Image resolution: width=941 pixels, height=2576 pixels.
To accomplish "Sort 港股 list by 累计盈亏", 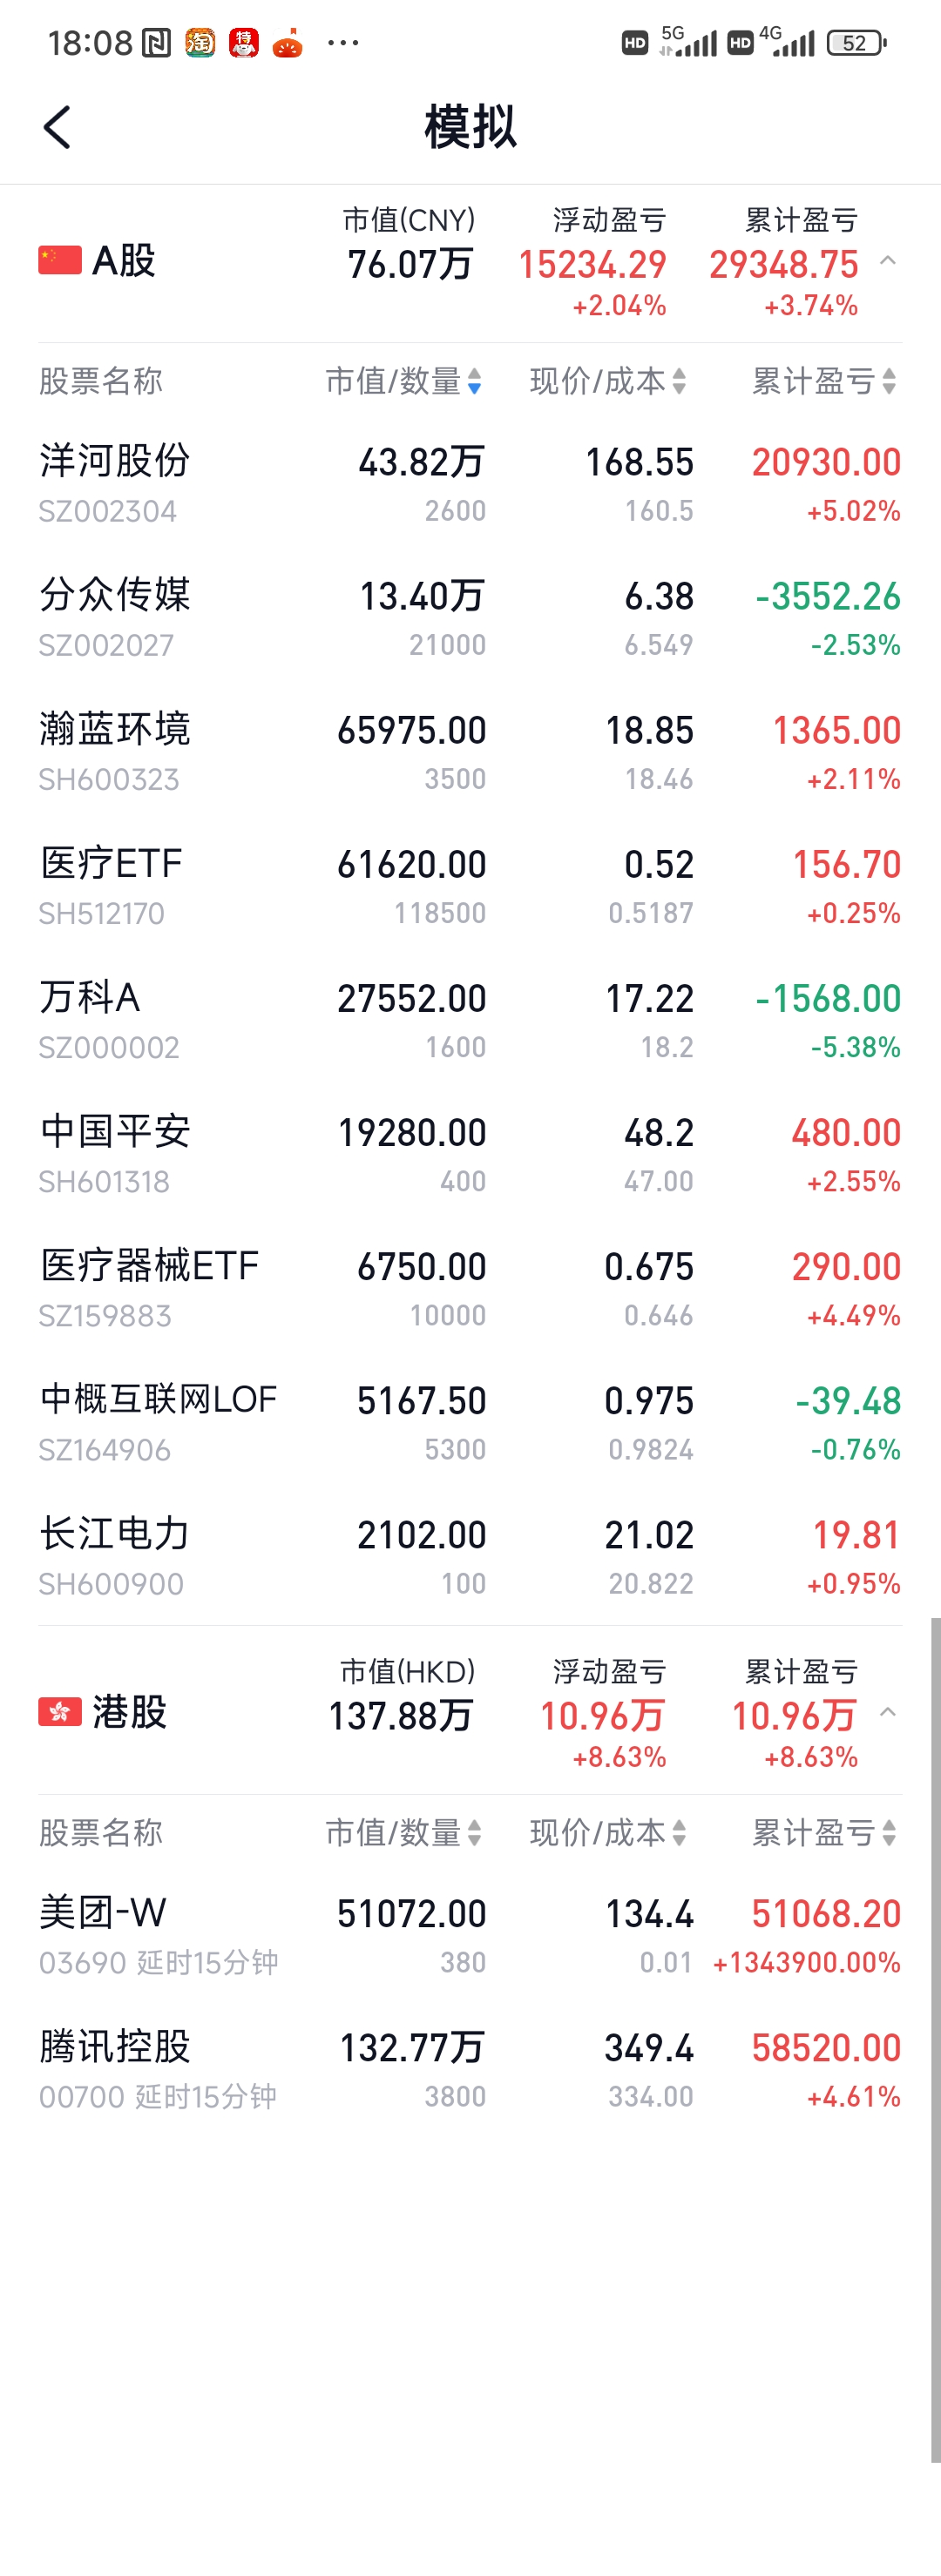I will 823,1833.
